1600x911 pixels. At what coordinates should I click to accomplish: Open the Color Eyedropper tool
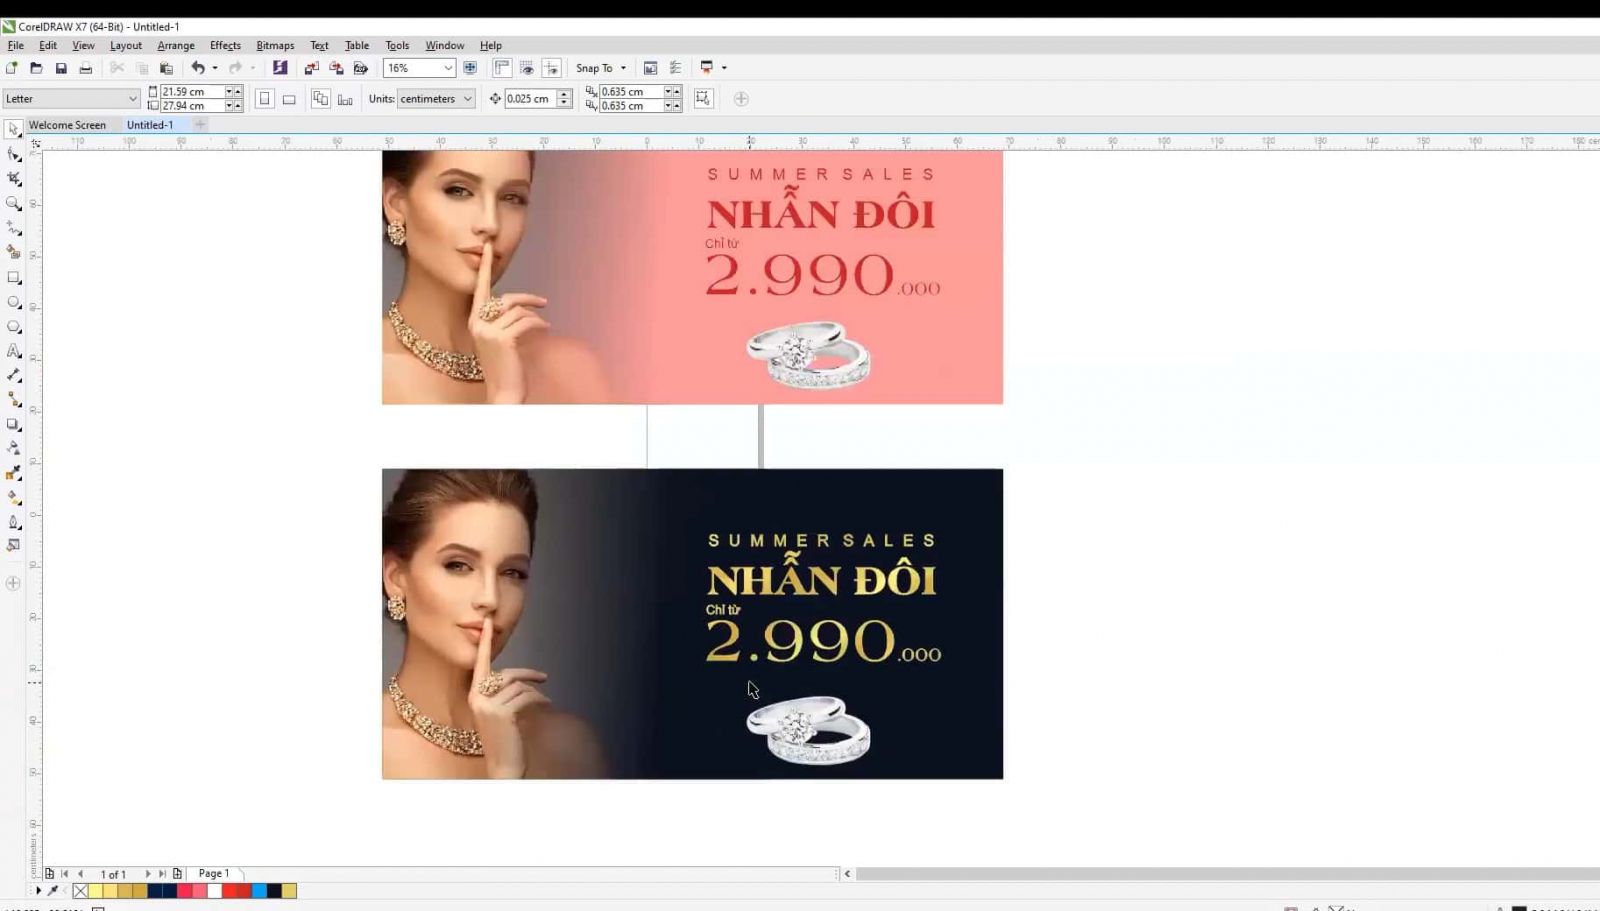pyautogui.click(x=13, y=473)
